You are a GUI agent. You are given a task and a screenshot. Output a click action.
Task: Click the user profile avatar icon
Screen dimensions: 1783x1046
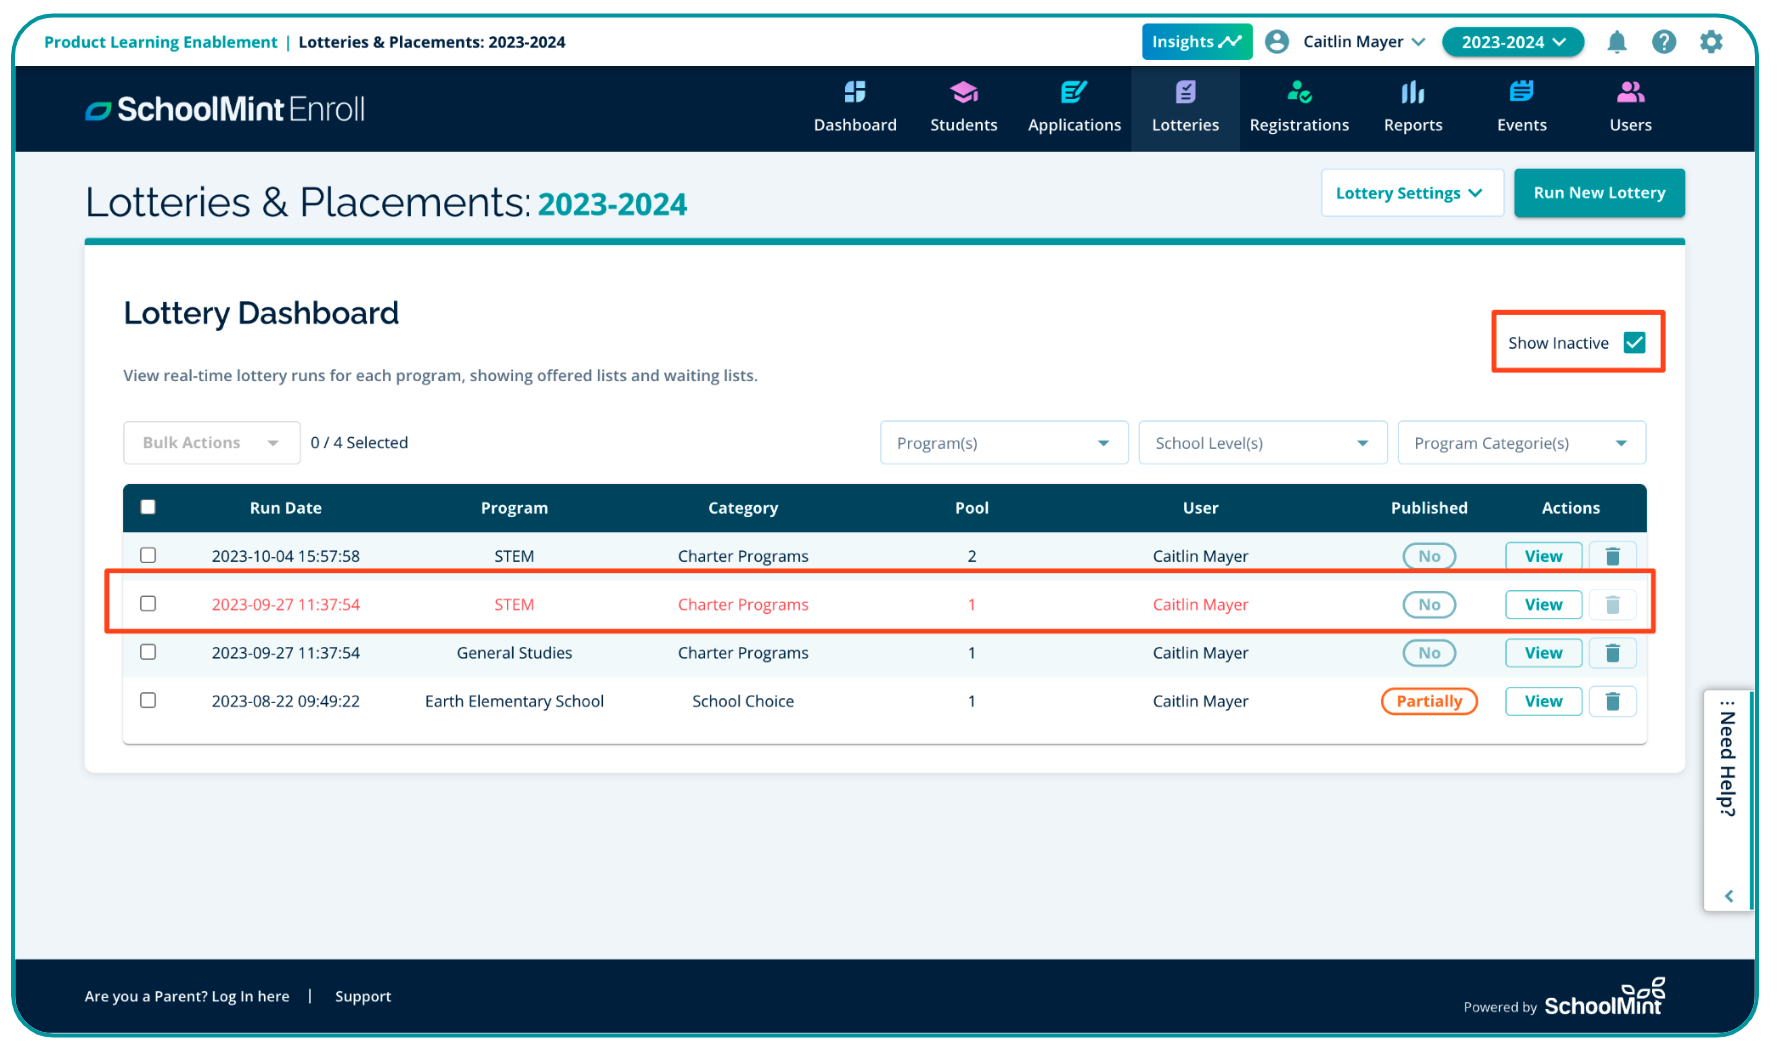(1277, 42)
